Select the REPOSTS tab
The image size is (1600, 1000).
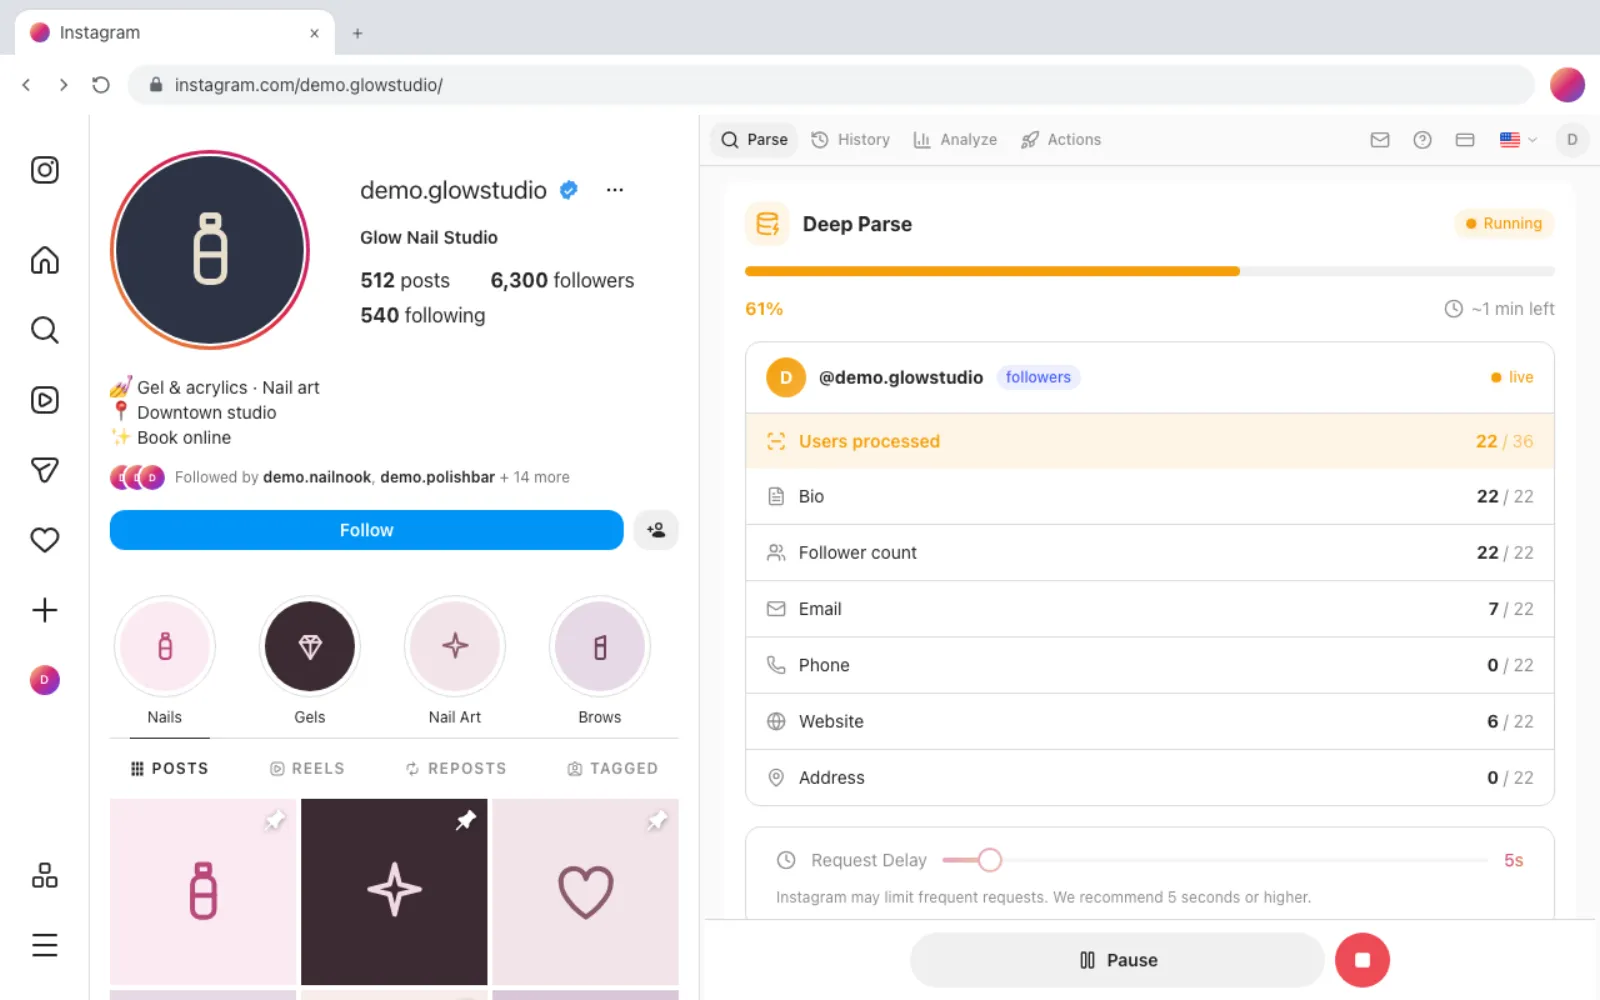[456, 768]
